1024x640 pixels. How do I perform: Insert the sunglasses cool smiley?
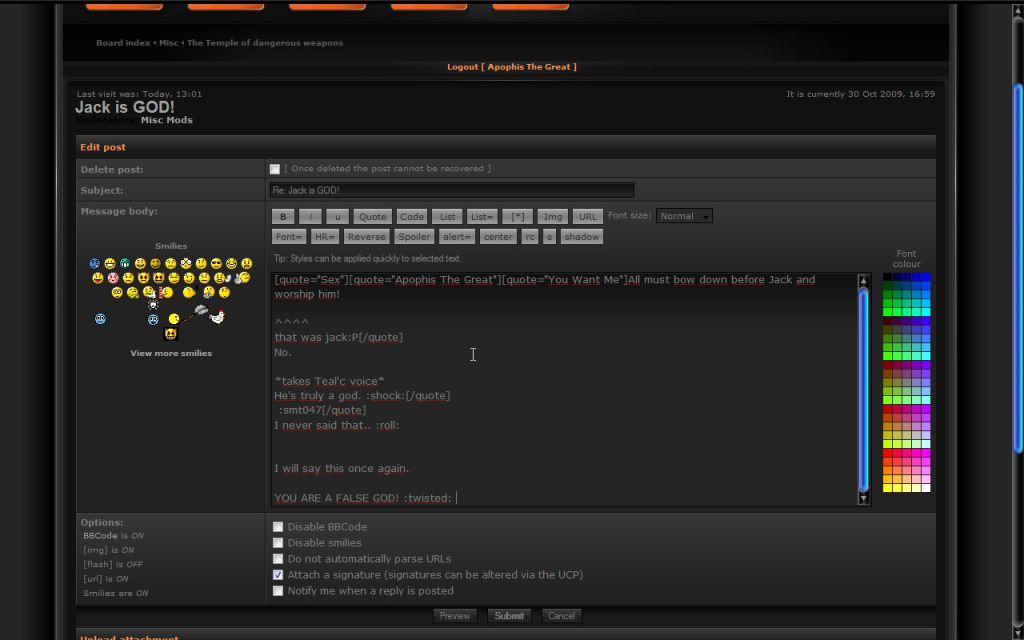click(217, 263)
